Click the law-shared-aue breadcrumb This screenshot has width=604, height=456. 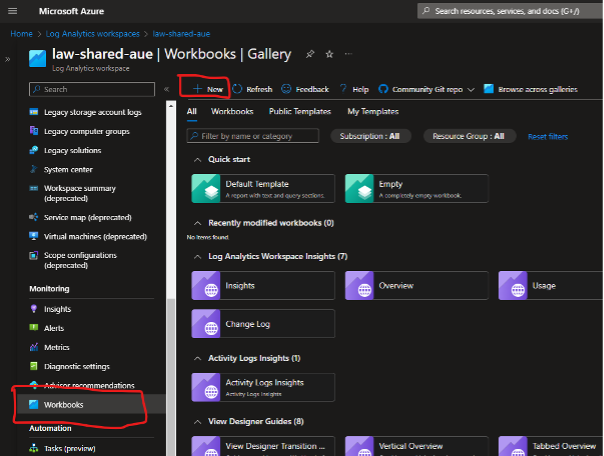[x=181, y=34]
